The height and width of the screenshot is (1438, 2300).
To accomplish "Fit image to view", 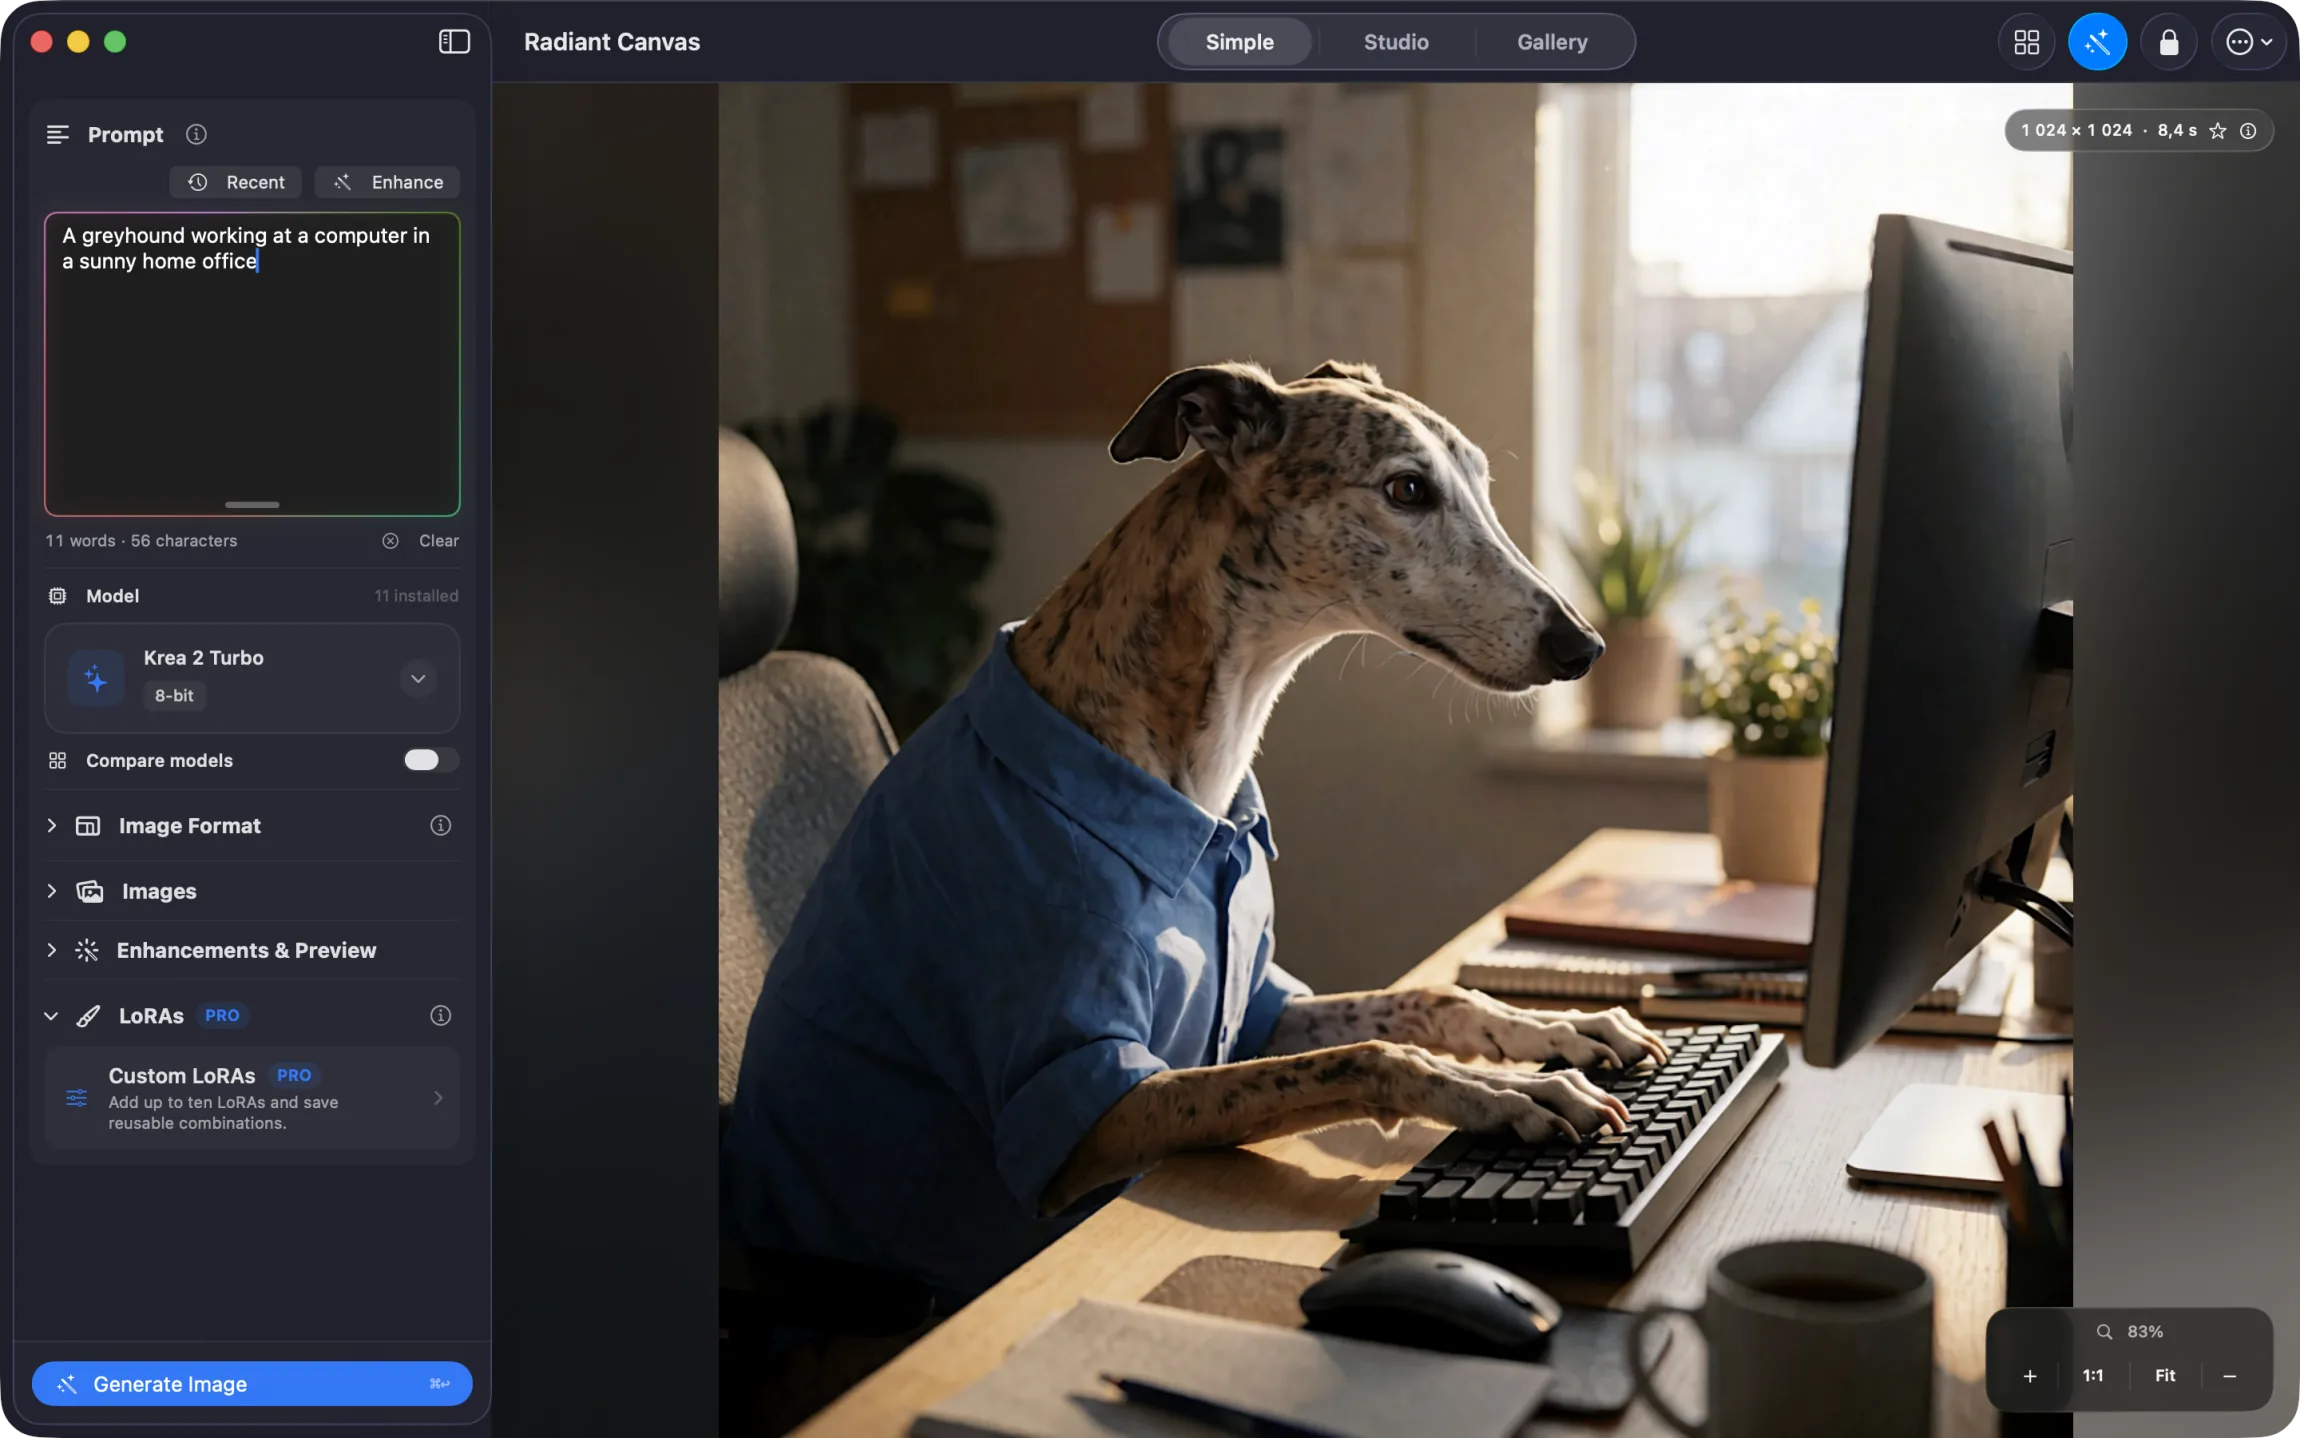I will 2164,1376.
